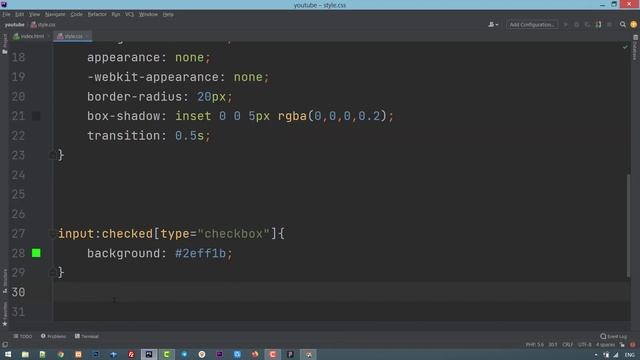Click the caret position indicator 30:1
The image size is (640, 360).
[x=553, y=345]
